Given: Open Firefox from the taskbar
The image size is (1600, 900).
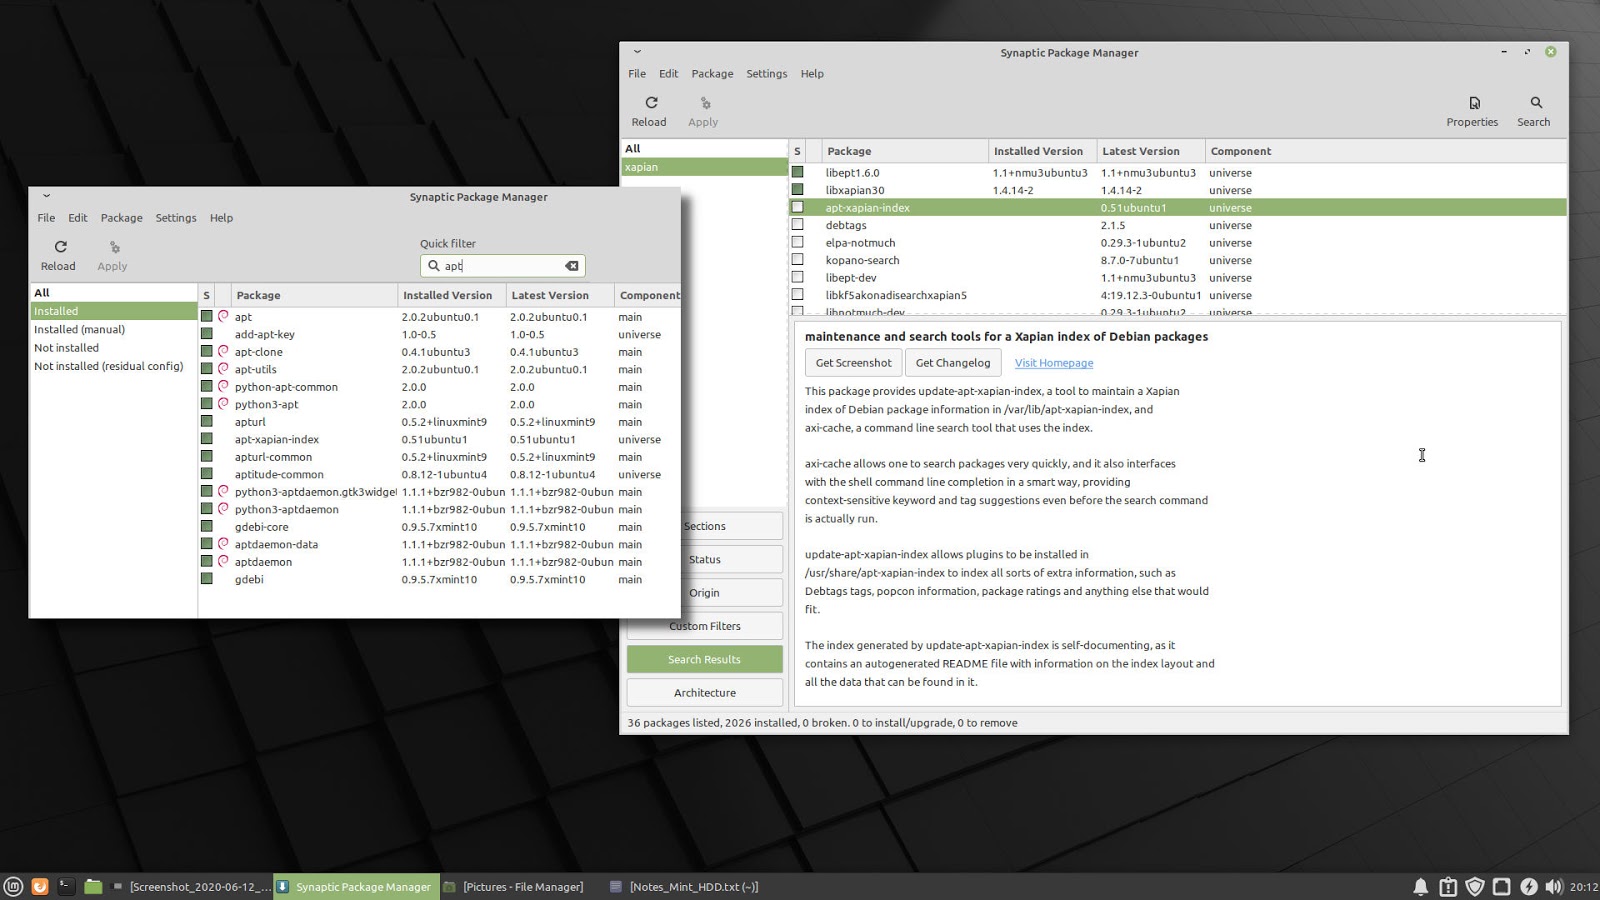Looking at the screenshot, I should [38, 886].
